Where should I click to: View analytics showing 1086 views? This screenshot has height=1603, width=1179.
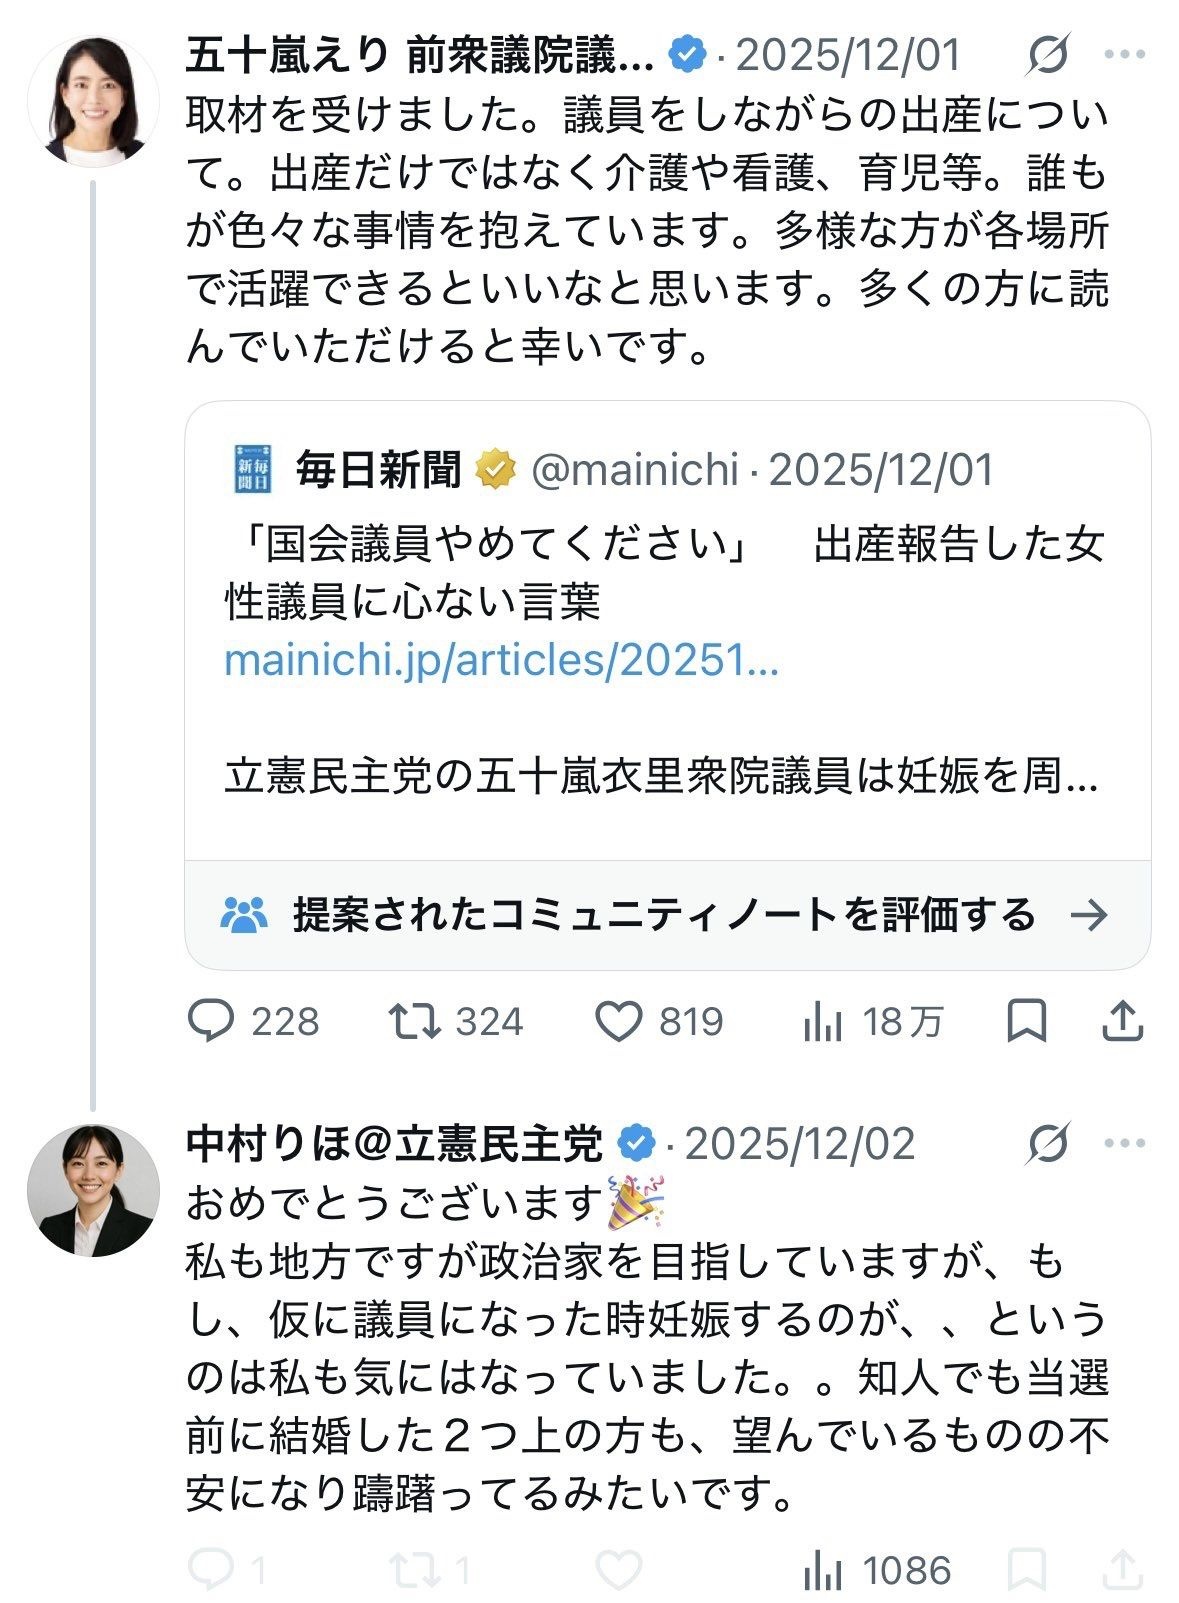pyautogui.click(x=876, y=1570)
